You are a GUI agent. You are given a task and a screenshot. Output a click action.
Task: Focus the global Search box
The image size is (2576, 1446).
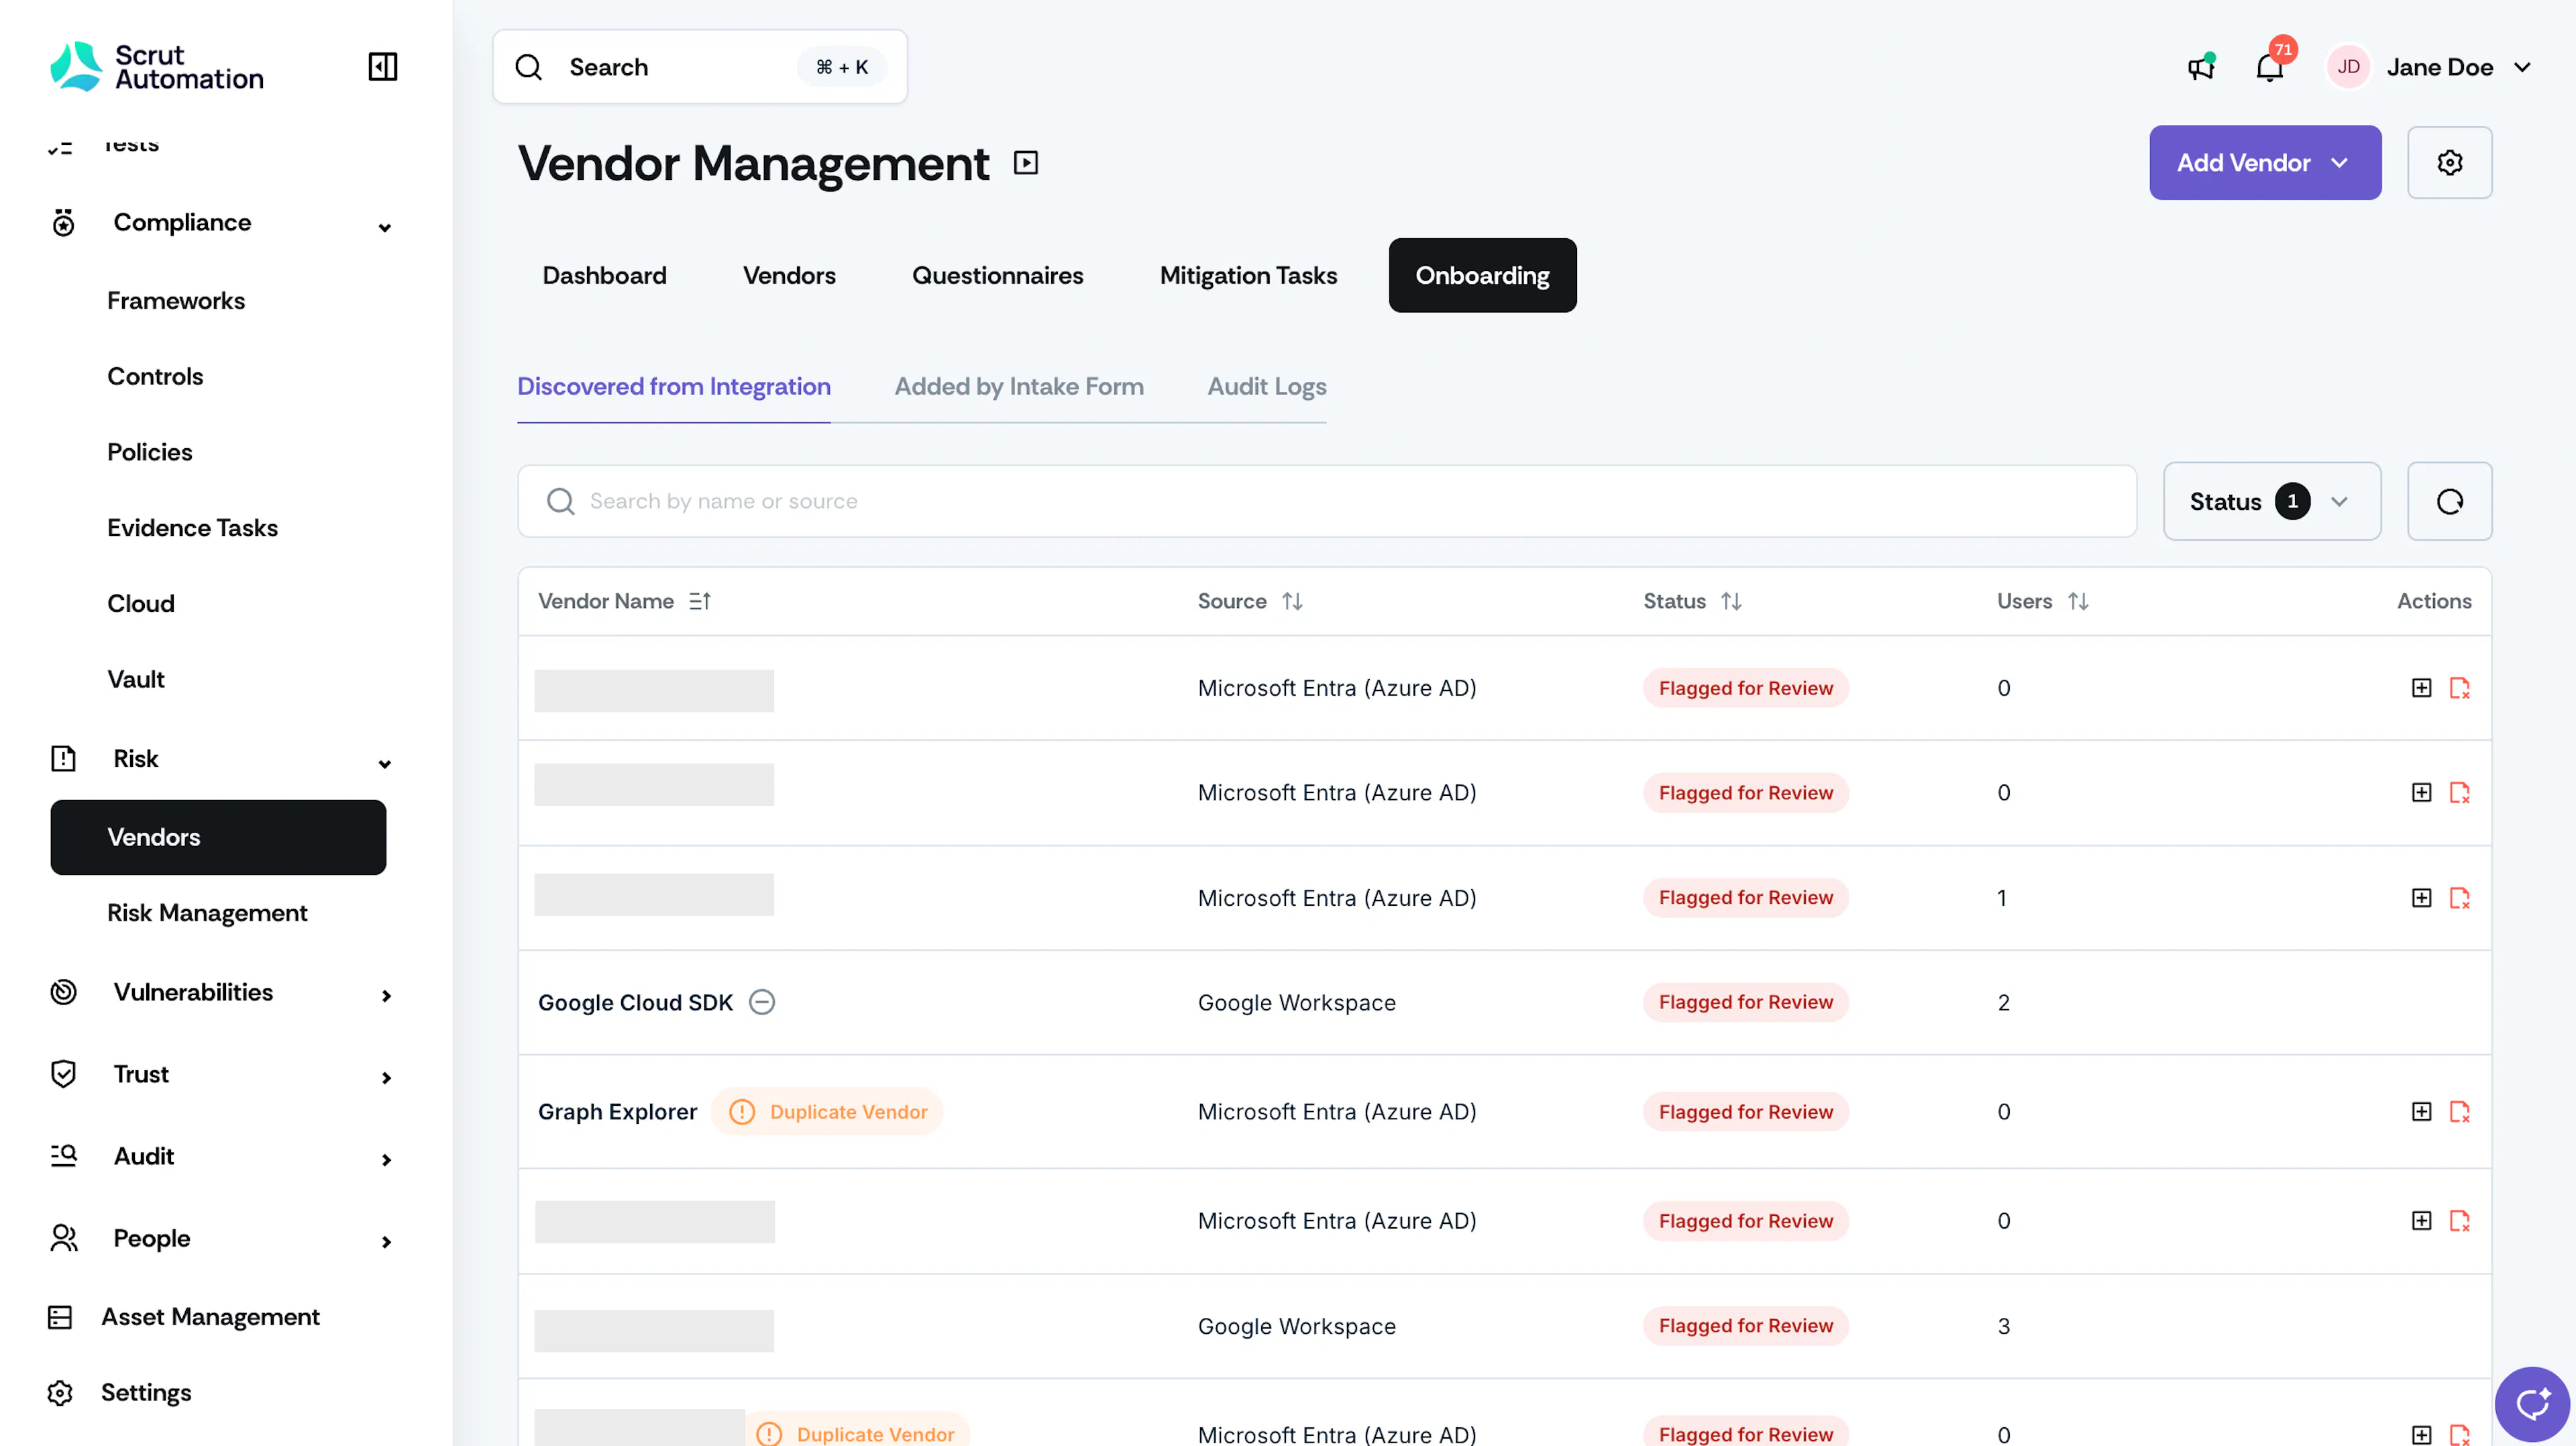tap(700, 67)
